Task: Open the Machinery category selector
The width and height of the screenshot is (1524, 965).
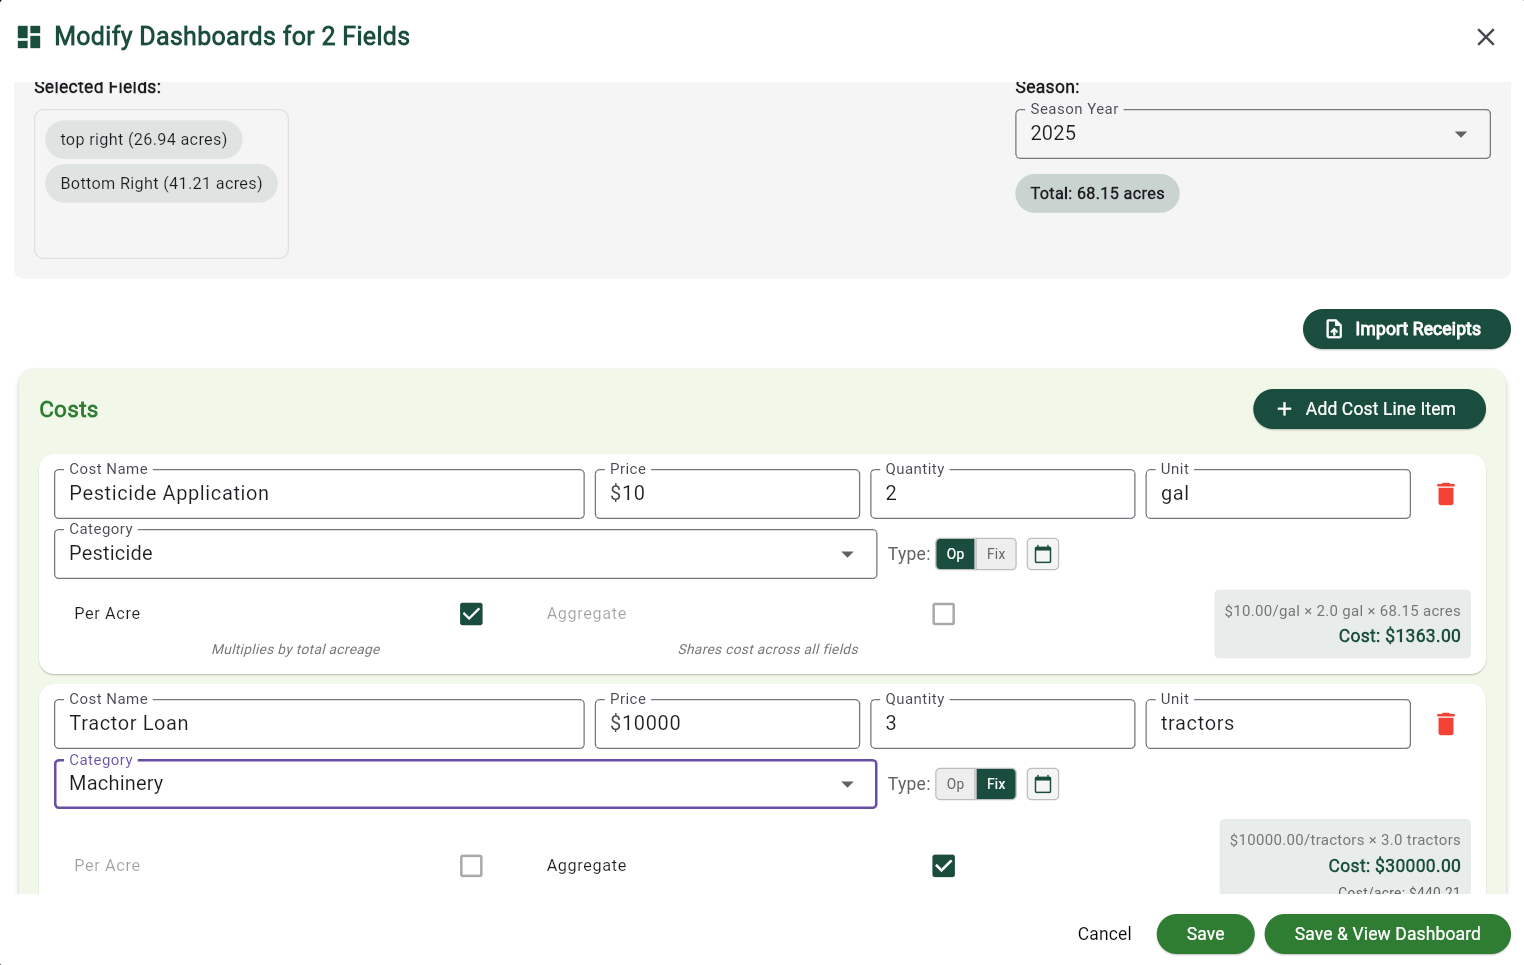Action: (847, 783)
